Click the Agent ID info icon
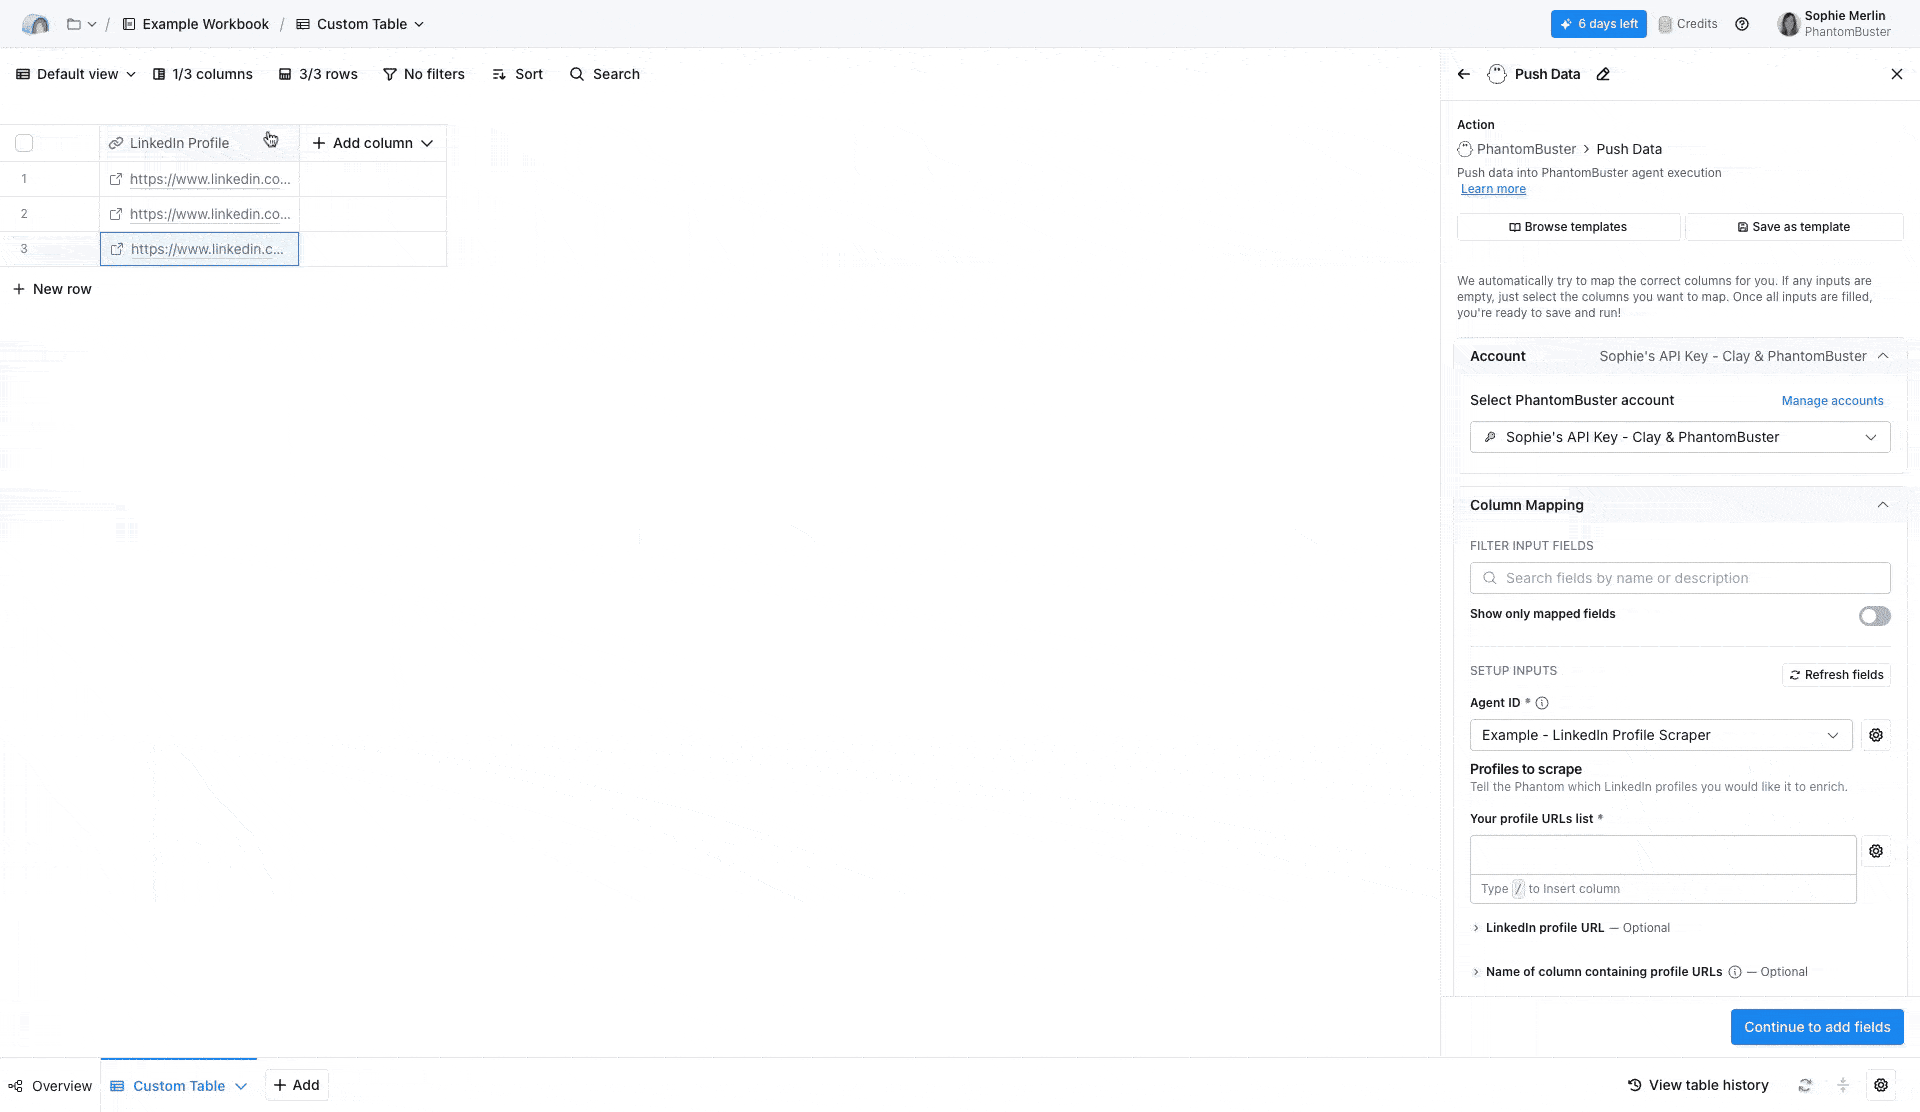The width and height of the screenshot is (1920, 1112). tap(1542, 703)
